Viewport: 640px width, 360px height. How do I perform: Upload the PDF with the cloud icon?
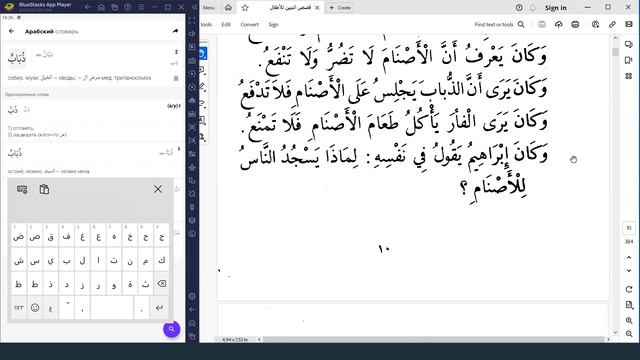pyautogui.click(x=558, y=24)
